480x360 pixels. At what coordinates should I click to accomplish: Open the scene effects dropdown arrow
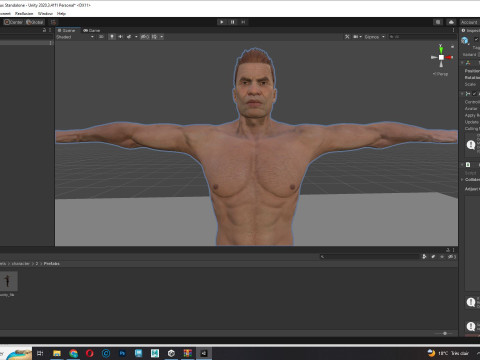136,37
